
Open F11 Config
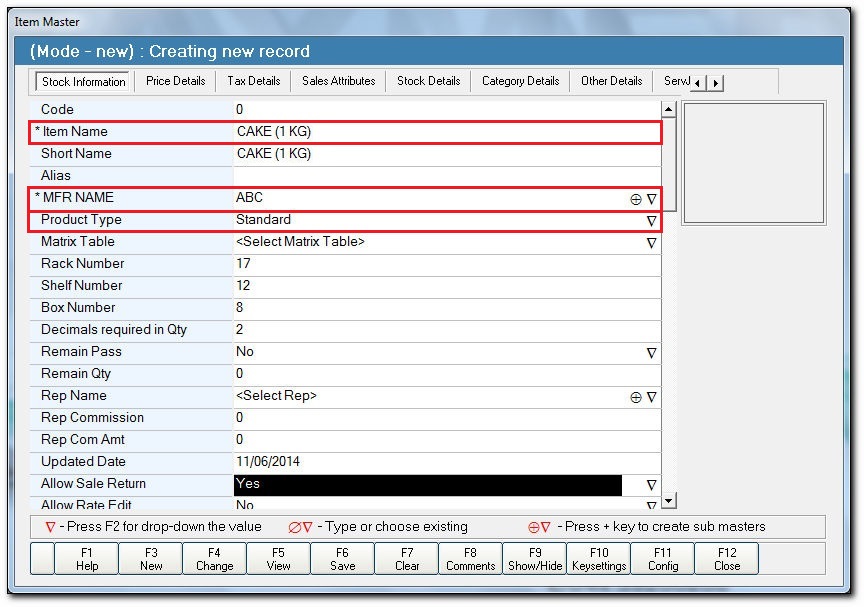(663, 559)
